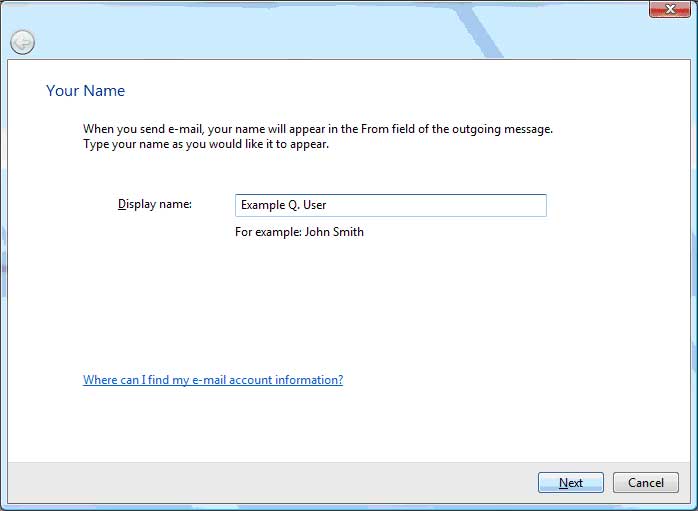Image resolution: width=698 pixels, height=511 pixels.
Task: Click the 'For example: John Smith' hint
Action: 299,232
